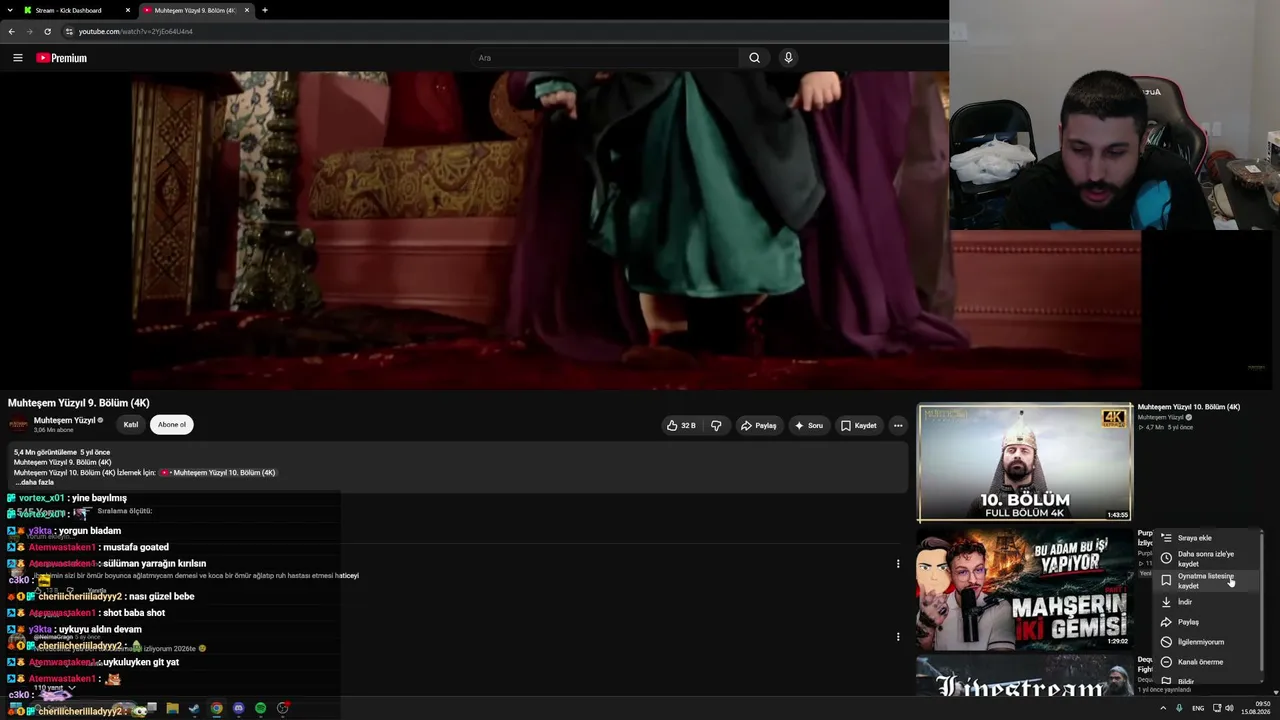Click the Soru ask button
1280x720 pixels.
pyautogui.click(x=809, y=425)
